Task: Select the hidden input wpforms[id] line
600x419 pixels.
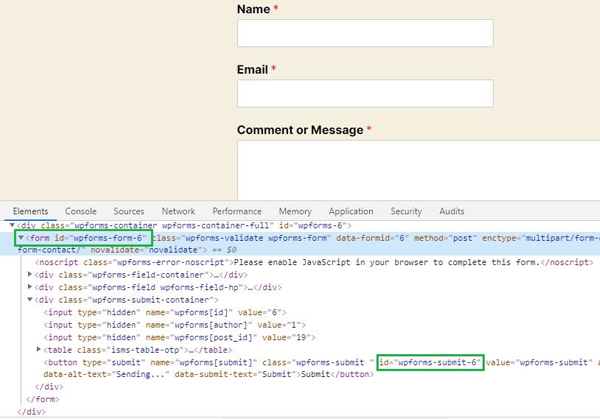Action: [165, 313]
